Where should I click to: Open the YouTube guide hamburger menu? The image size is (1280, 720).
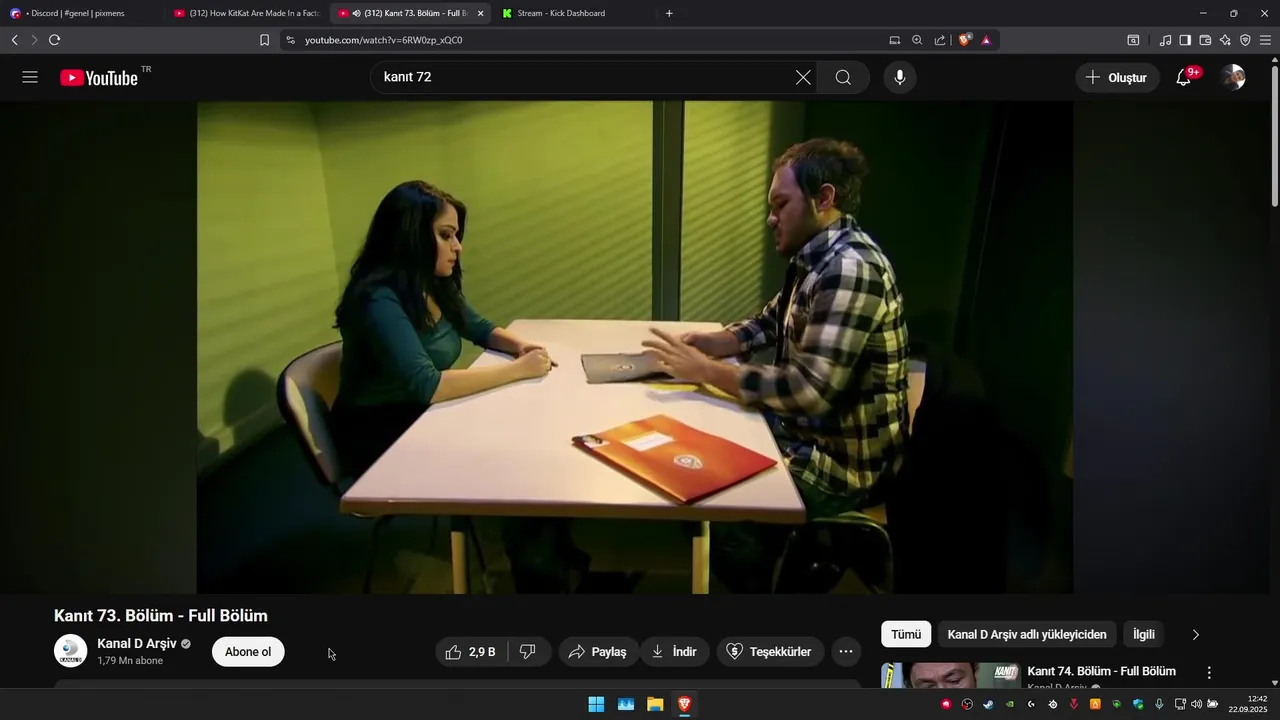coord(30,77)
